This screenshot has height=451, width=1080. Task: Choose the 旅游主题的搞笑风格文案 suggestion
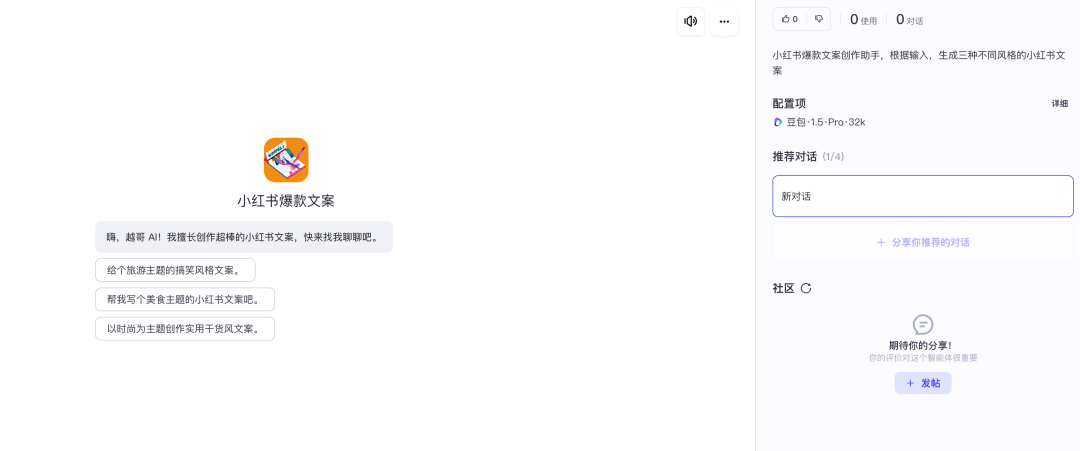175,270
